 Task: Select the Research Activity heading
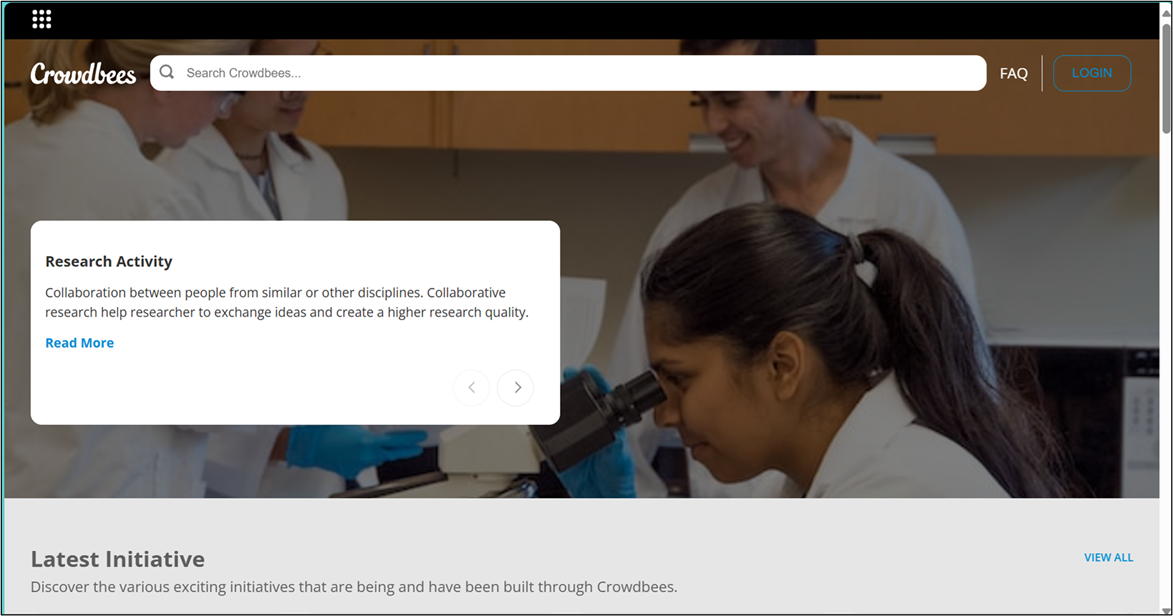pyautogui.click(x=108, y=261)
